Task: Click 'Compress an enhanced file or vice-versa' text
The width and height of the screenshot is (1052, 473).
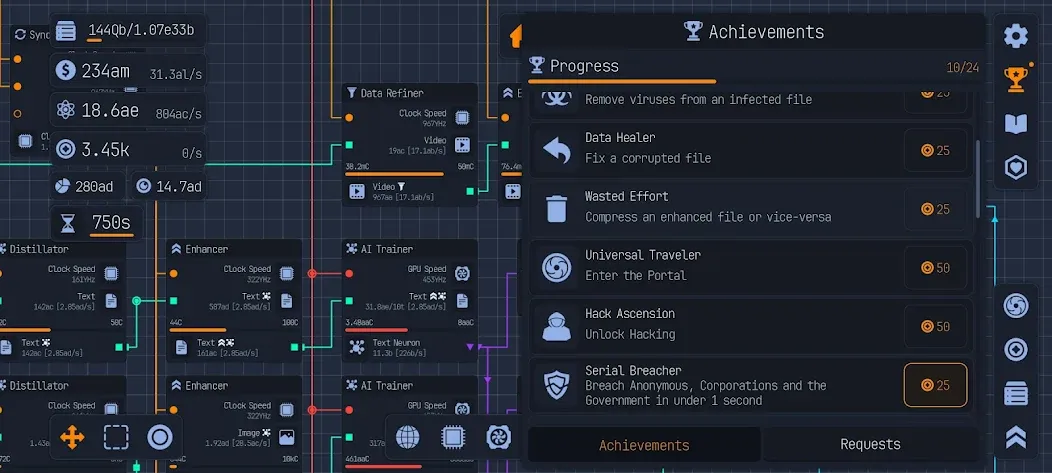Action: pos(708,217)
